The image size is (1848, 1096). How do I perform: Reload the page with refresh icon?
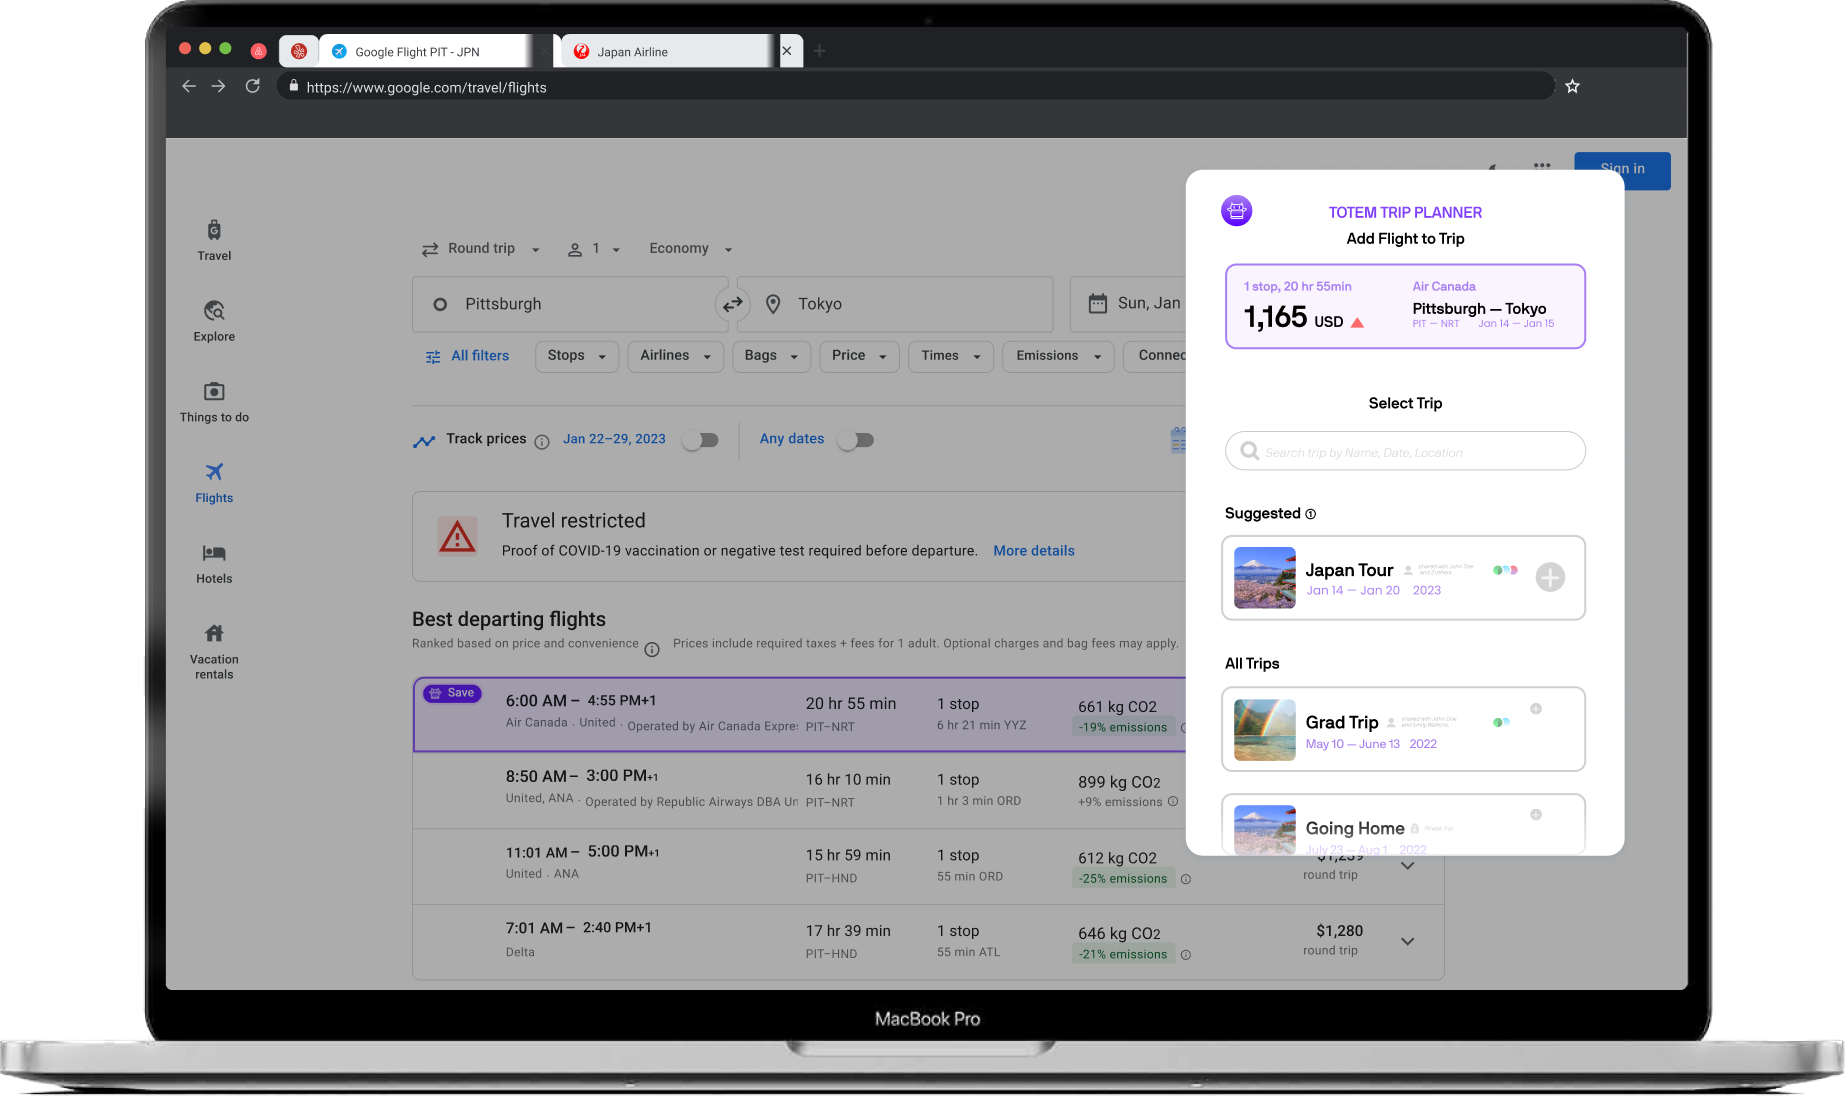pos(253,86)
